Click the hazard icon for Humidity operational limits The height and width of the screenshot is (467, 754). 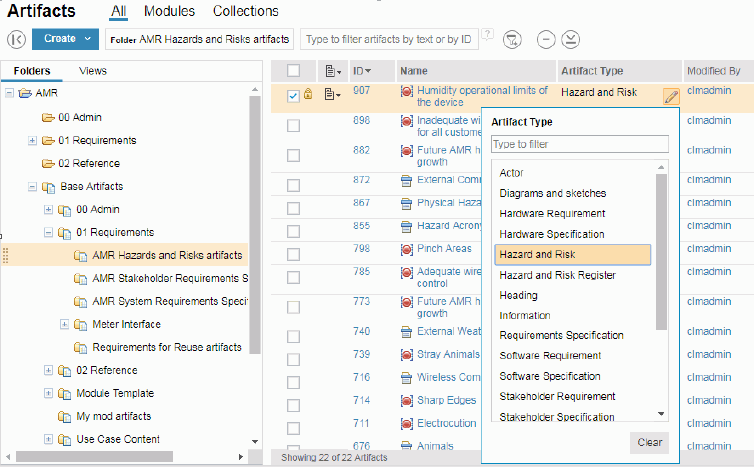coord(407,91)
